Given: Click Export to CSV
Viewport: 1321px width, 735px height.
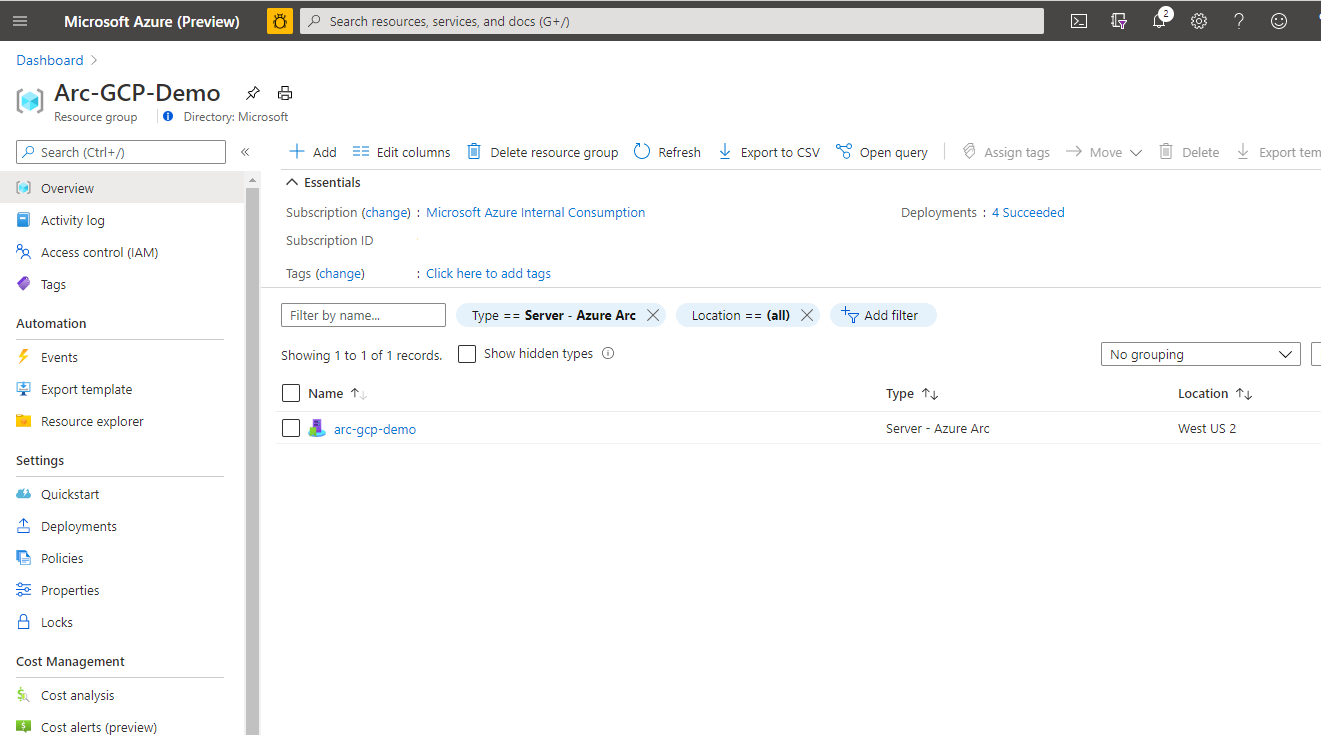Looking at the screenshot, I should click(x=768, y=152).
